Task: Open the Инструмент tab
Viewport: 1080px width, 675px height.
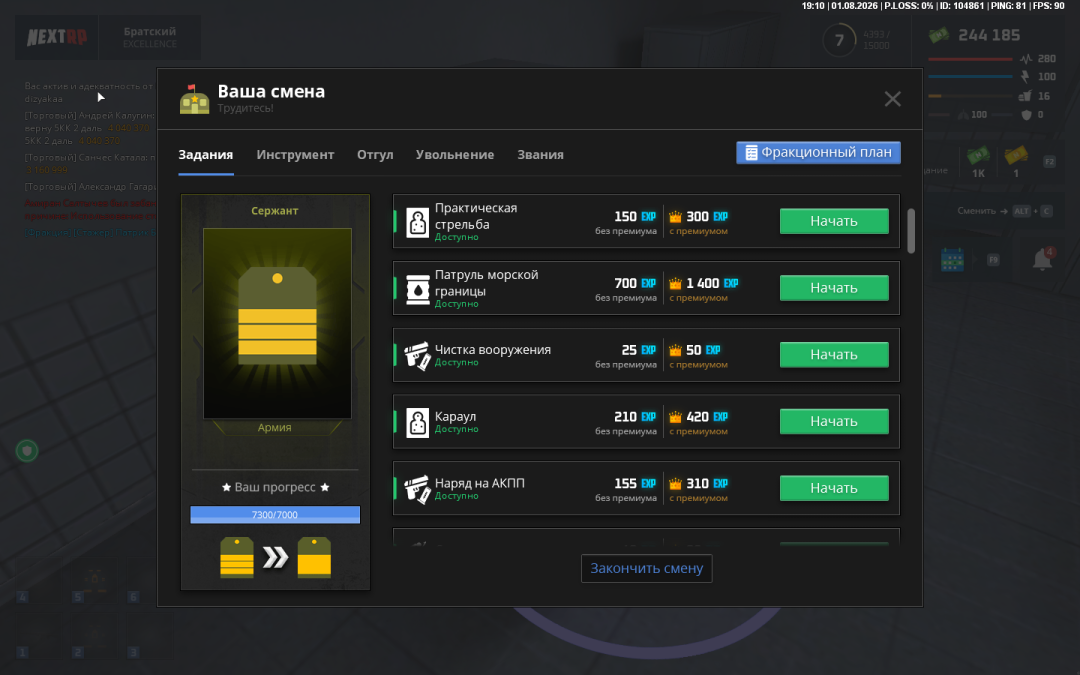Action: click(x=295, y=155)
